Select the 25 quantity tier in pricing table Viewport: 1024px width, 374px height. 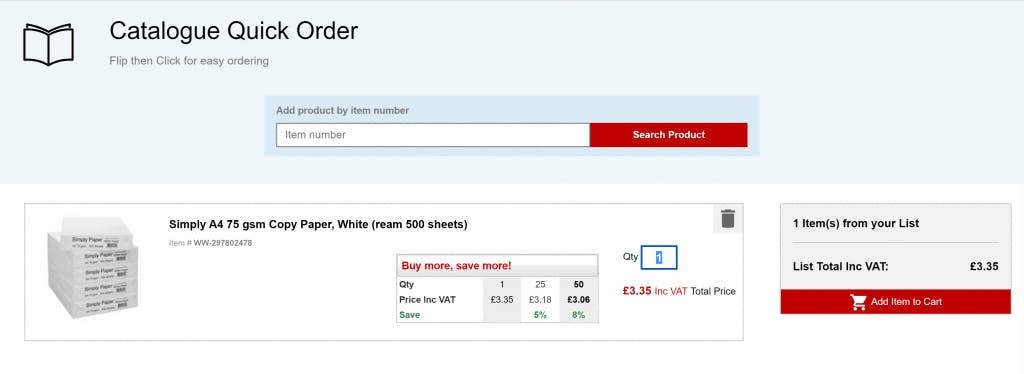point(540,285)
